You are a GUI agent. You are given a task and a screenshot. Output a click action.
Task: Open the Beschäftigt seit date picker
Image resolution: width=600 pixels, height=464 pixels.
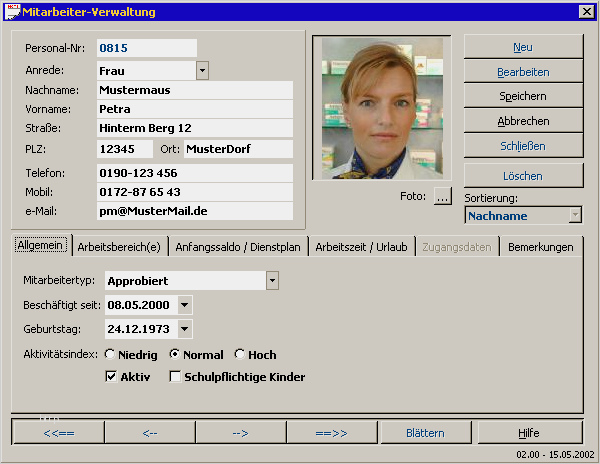185,305
